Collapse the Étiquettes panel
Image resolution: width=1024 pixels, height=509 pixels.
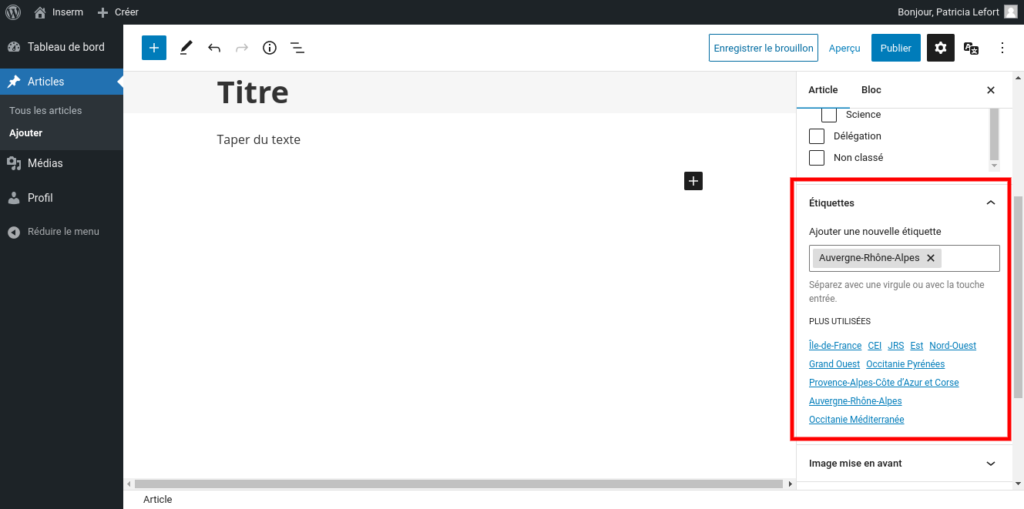(990, 203)
